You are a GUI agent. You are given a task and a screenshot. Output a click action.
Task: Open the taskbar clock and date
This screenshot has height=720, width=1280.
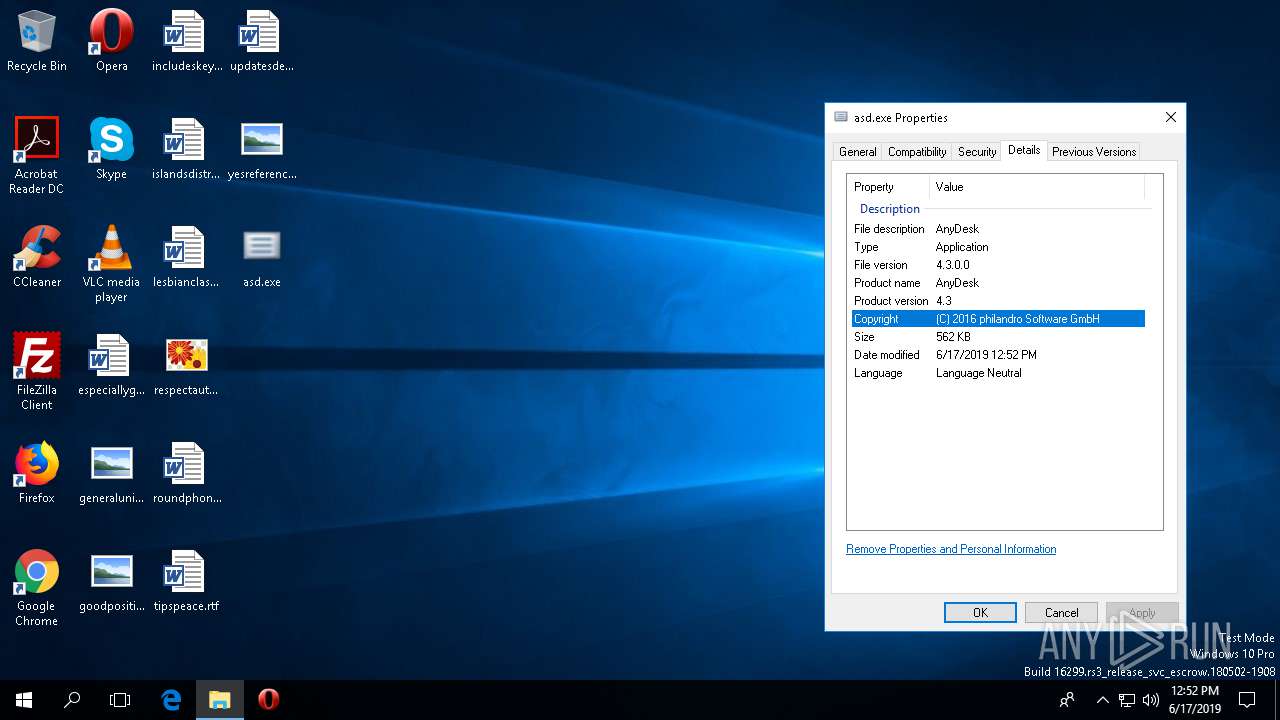1195,700
